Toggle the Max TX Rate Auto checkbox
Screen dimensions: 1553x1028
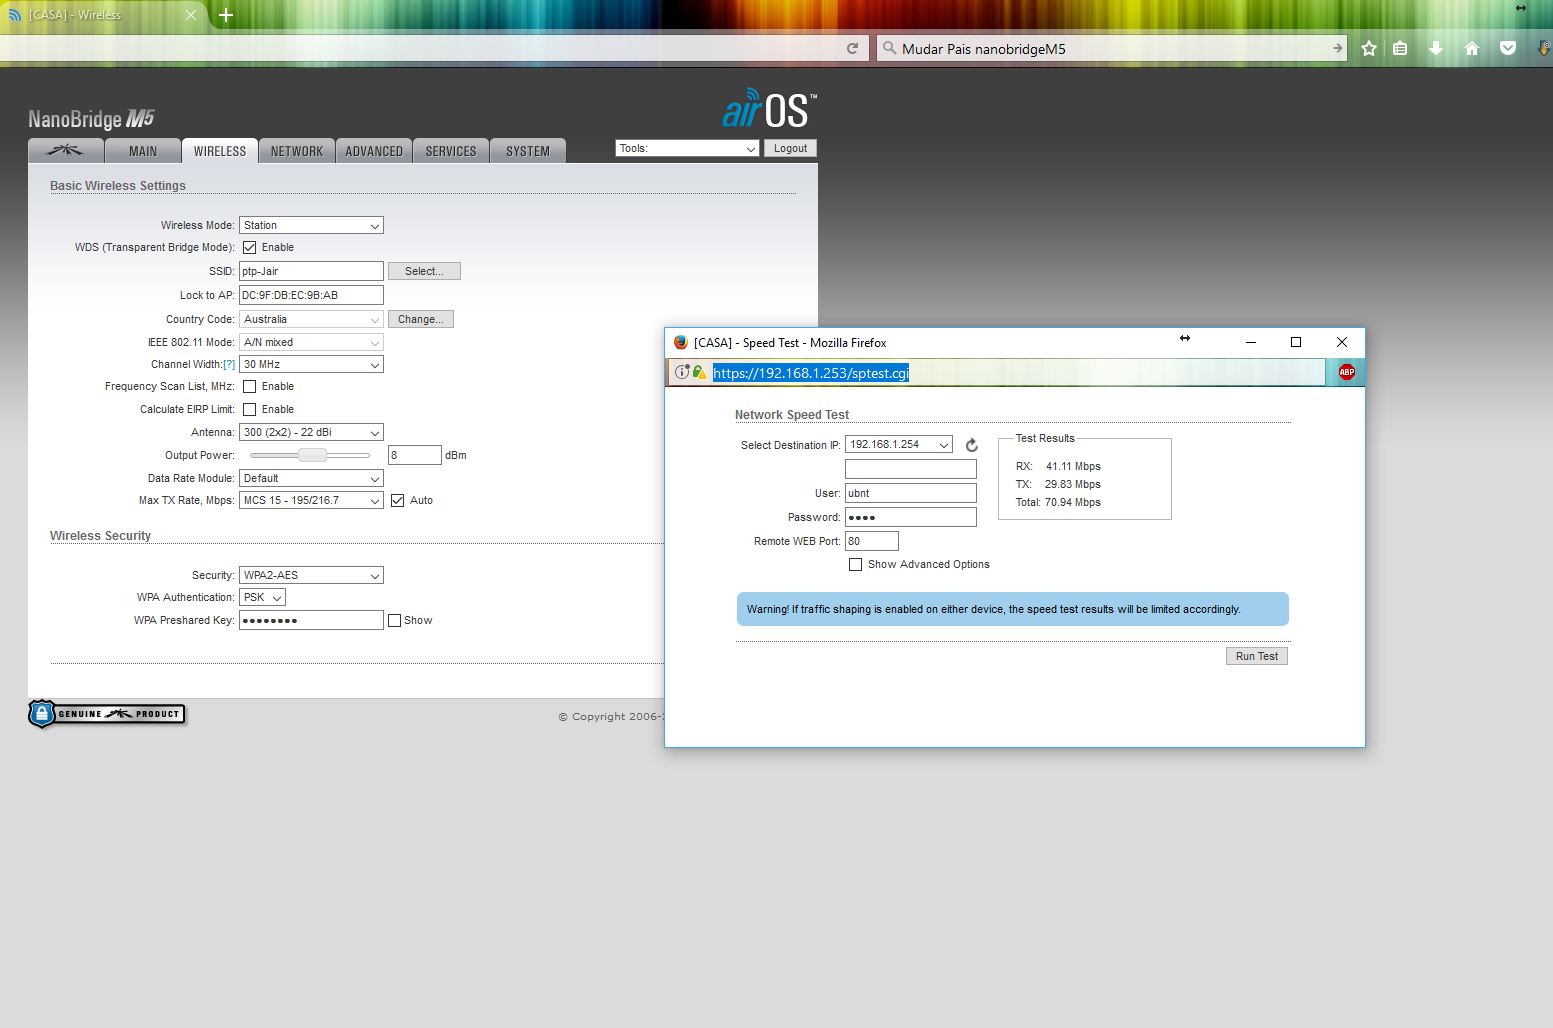(x=398, y=500)
